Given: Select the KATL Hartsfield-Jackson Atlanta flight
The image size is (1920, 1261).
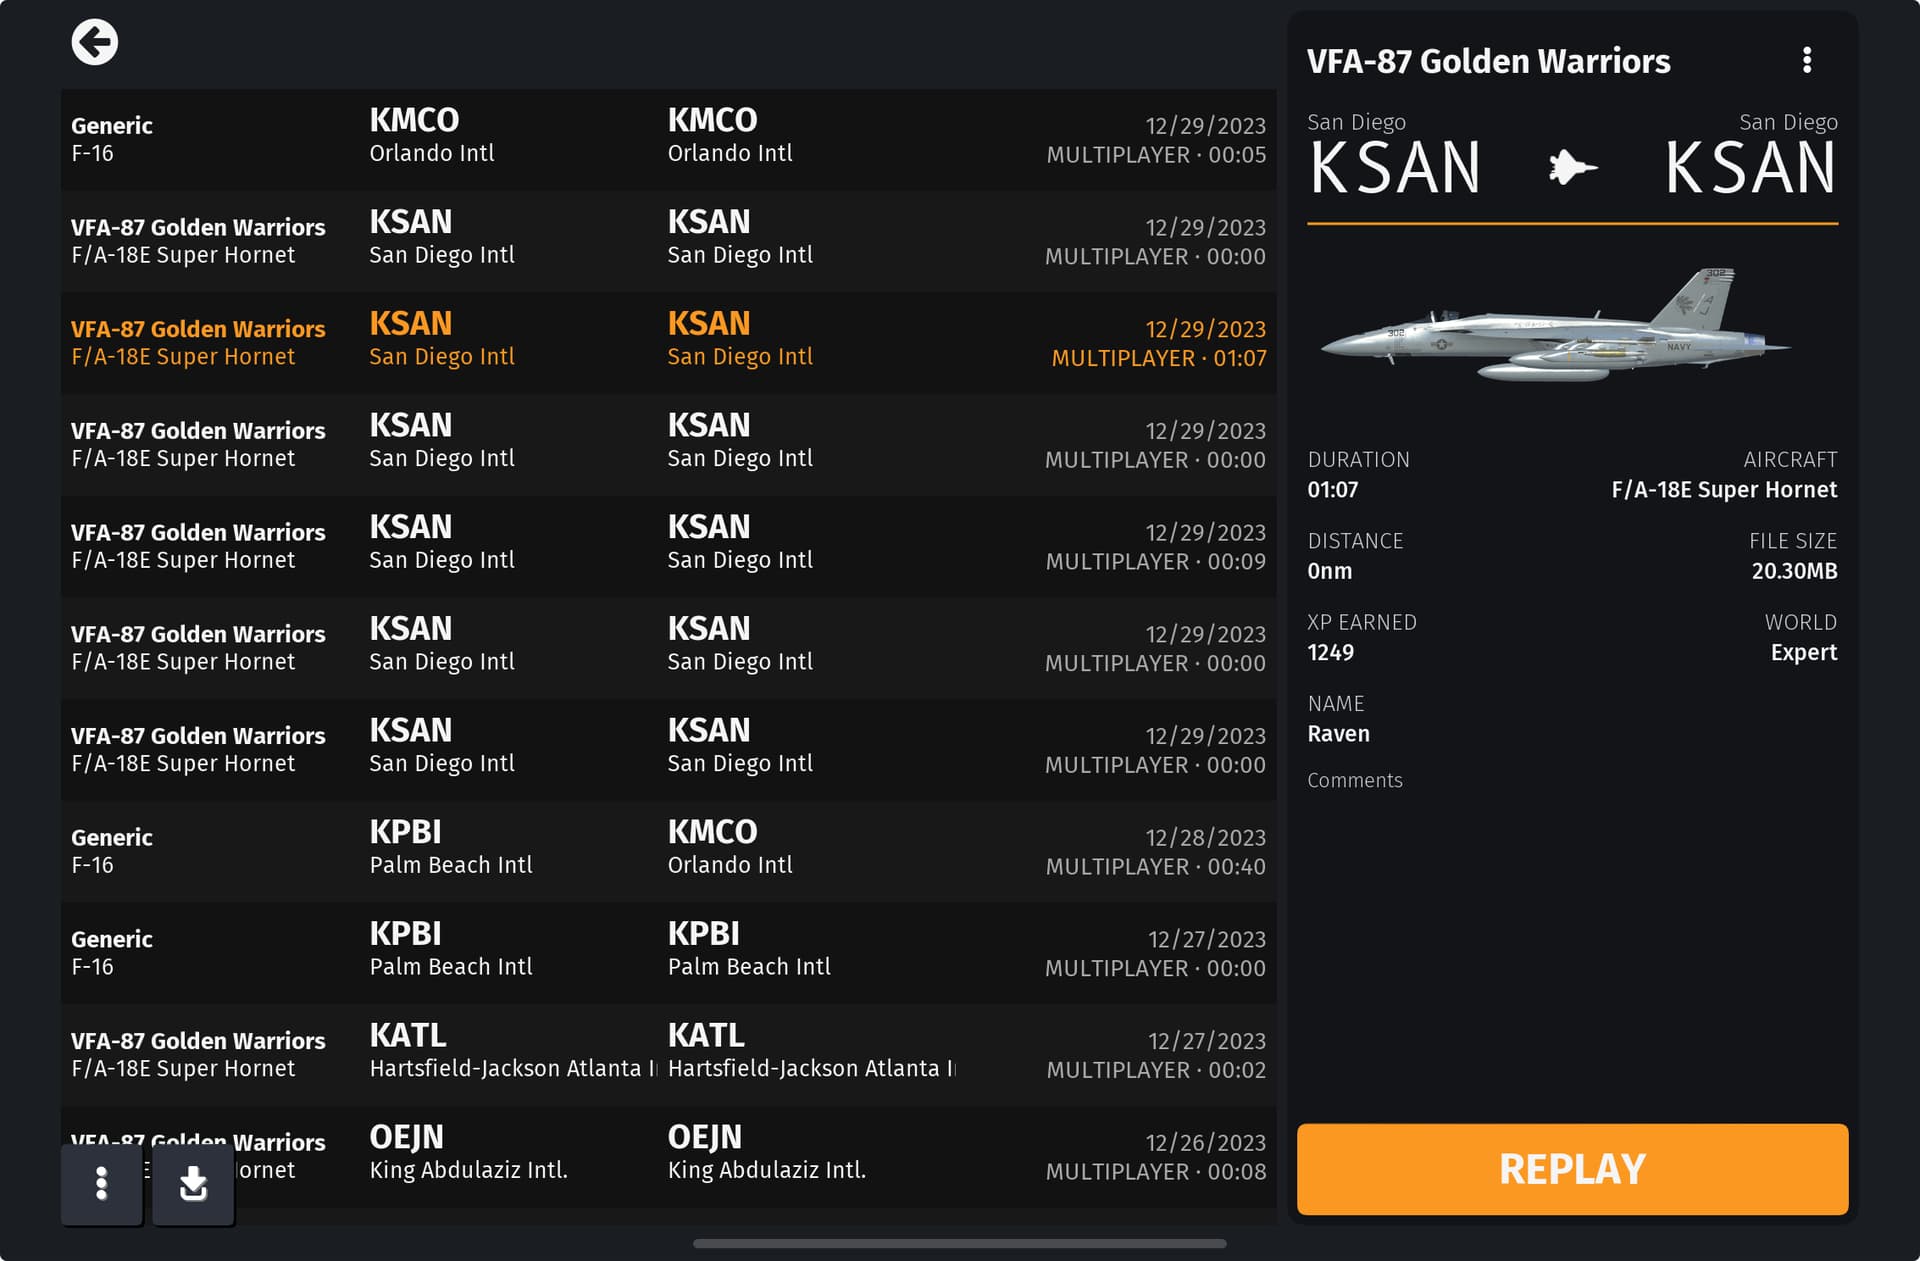Looking at the screenshot, I should point(668,1053).
